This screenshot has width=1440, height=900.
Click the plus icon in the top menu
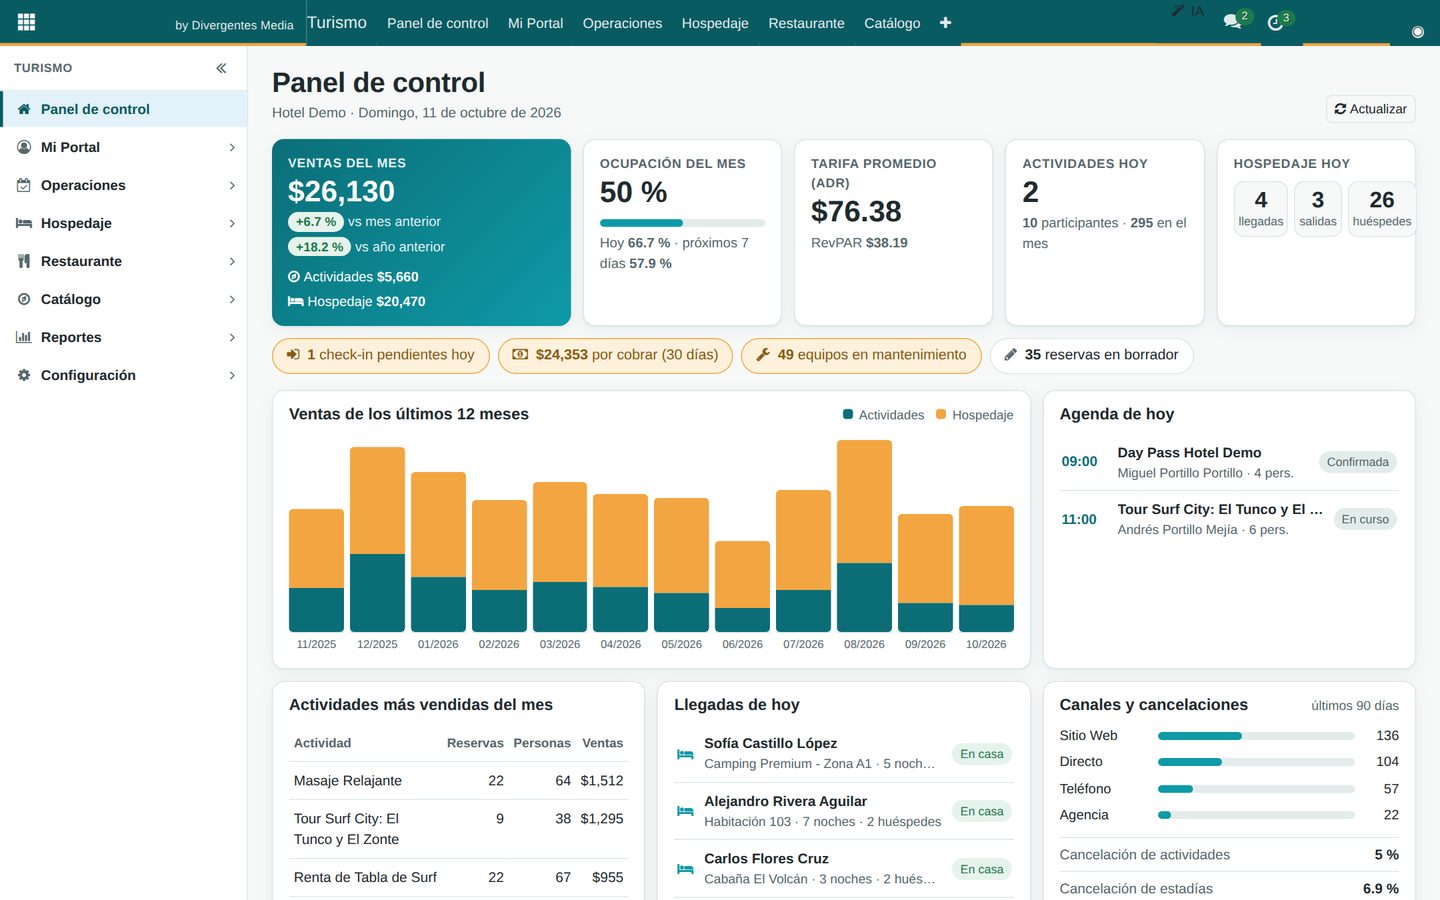(945, 23)
